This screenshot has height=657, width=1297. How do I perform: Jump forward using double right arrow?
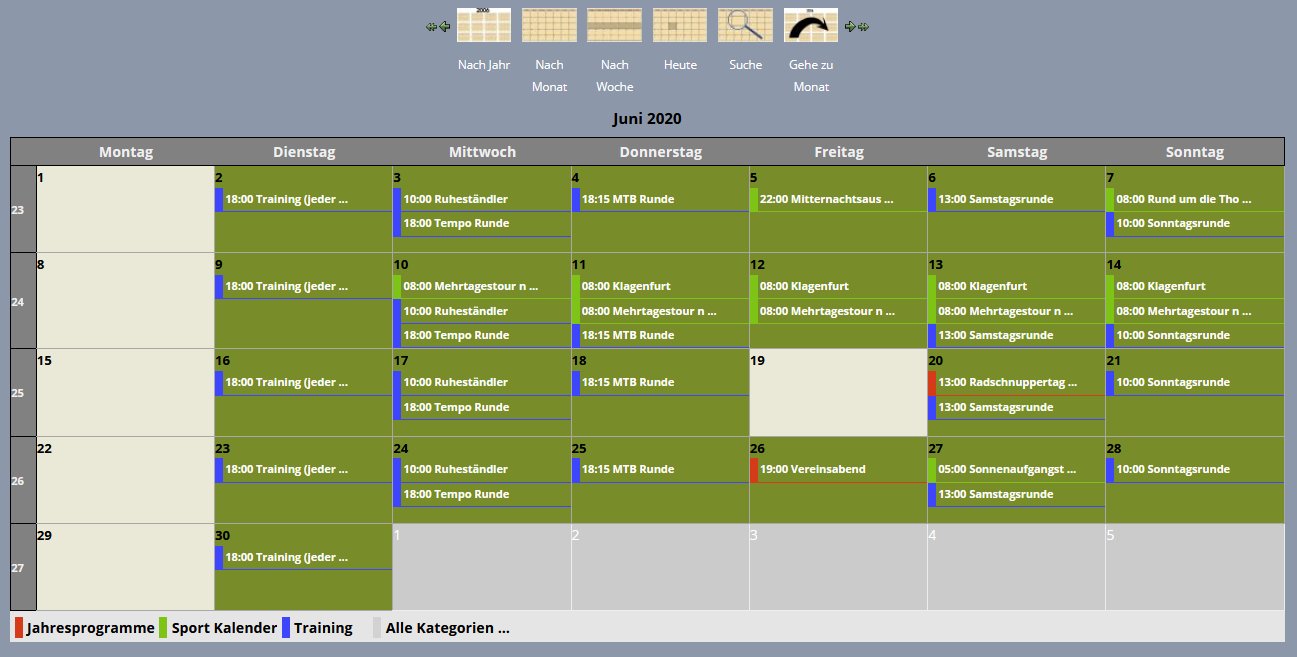tap(863, 27)
